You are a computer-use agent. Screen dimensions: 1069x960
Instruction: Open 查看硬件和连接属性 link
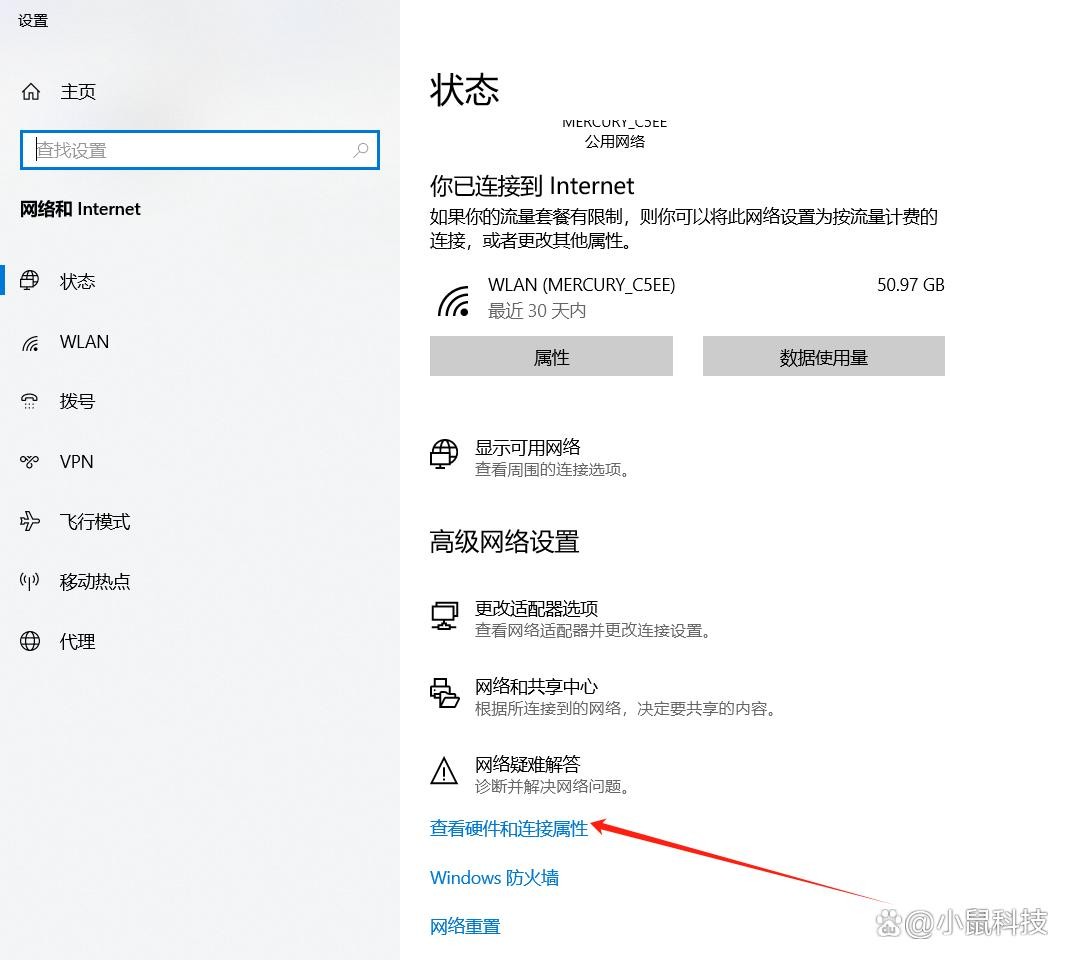(x=509, y=828)
